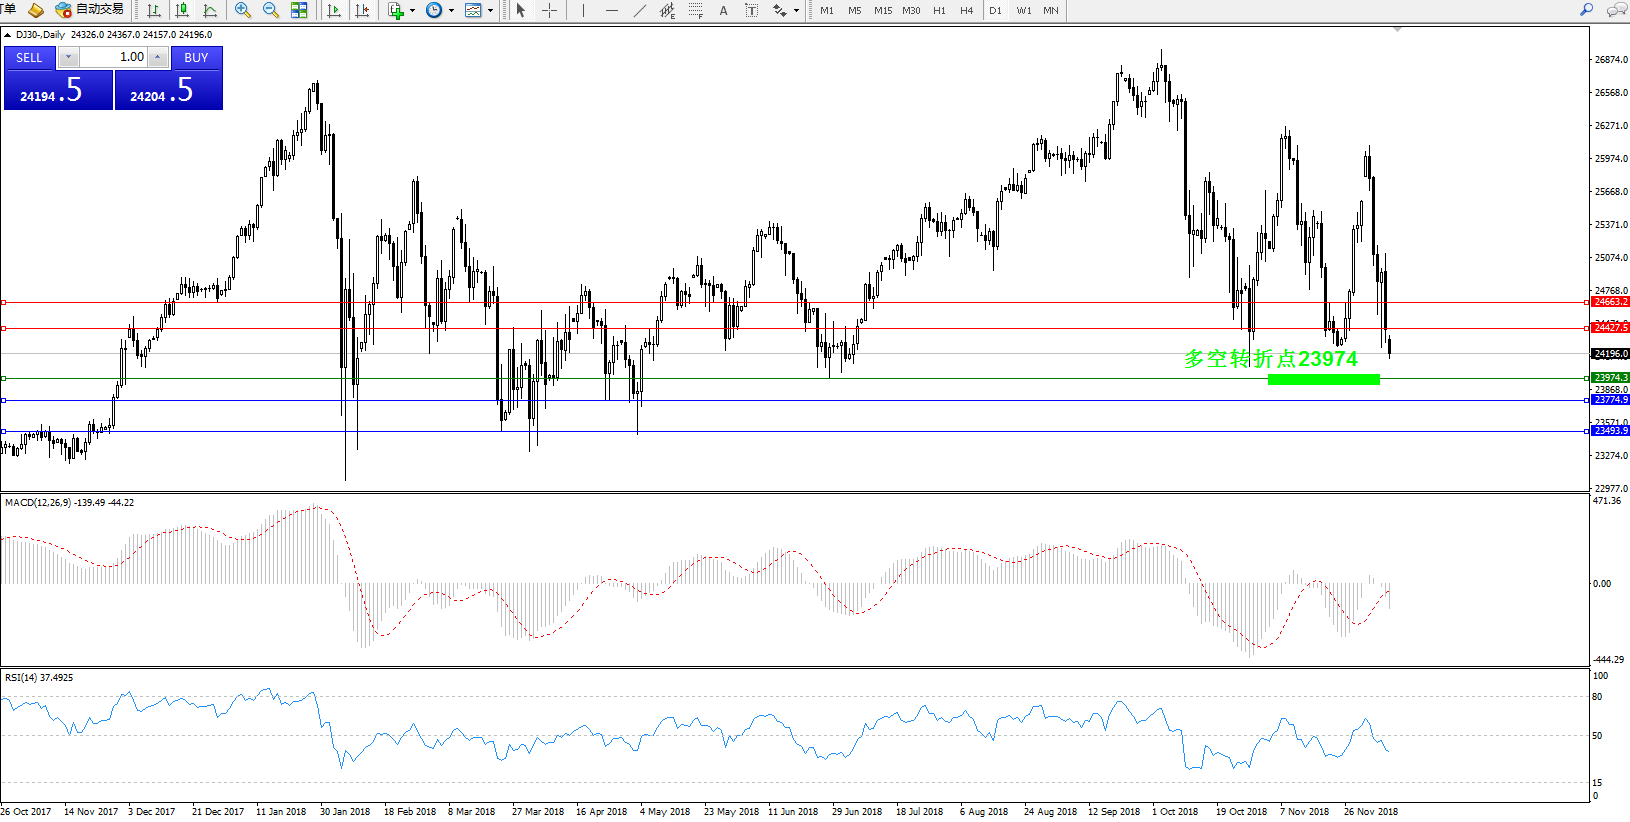
Task: Open the periodicity clock dropdown arrow
Action: click(451, 11)
